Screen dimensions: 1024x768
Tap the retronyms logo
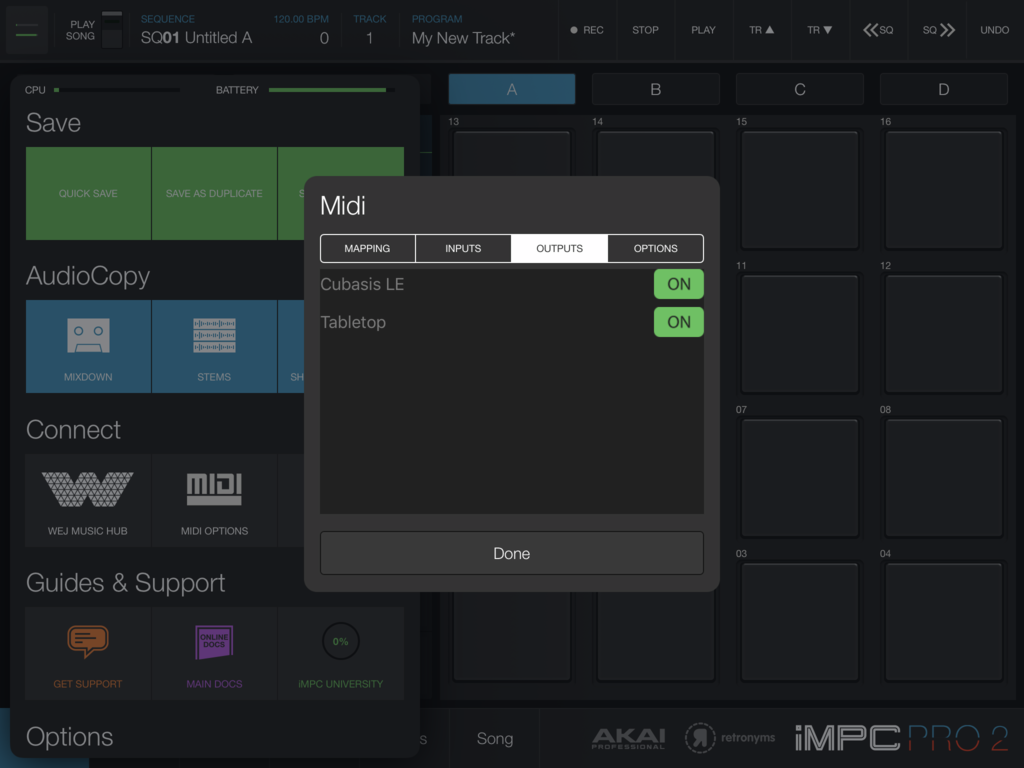click(730, 738)
